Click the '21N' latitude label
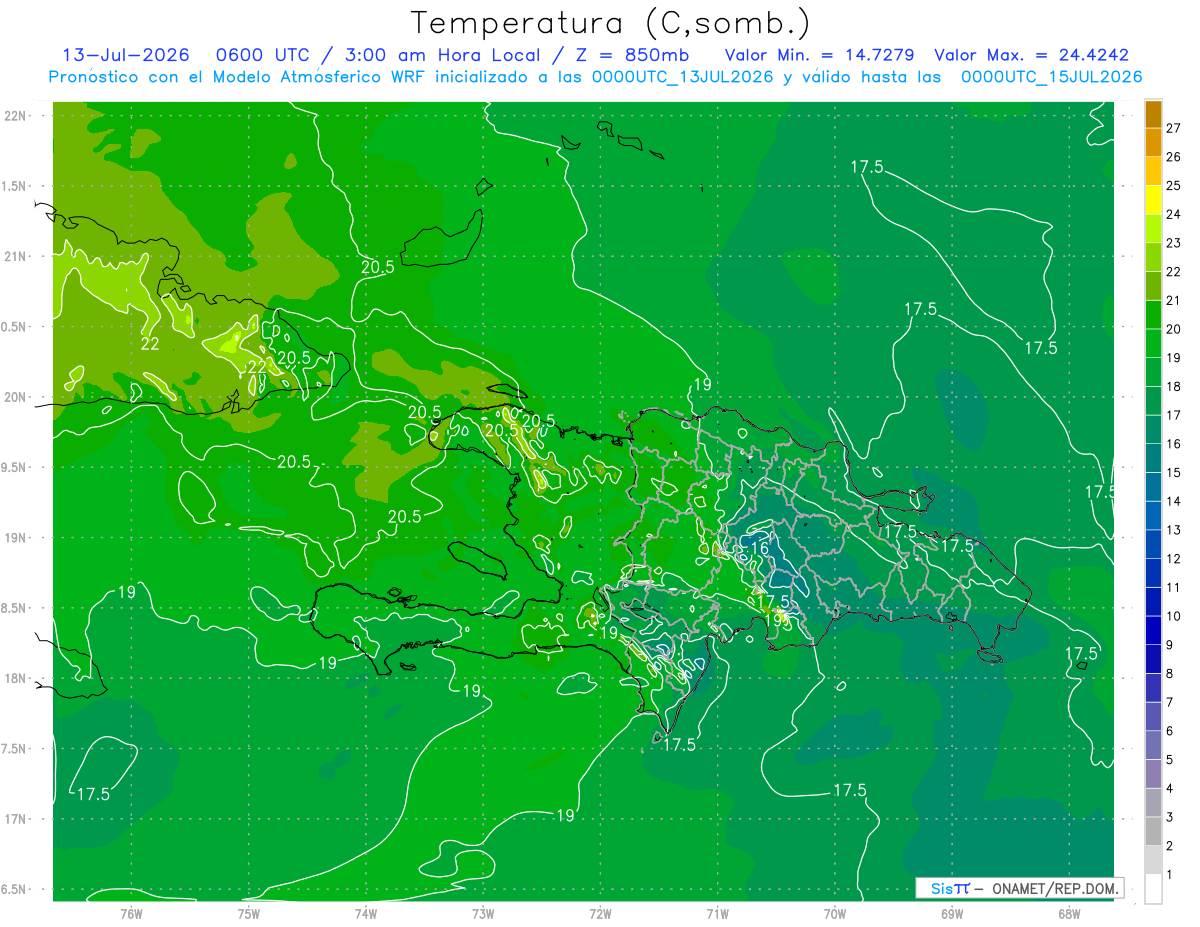1200x927 pixels. point(16,257)
